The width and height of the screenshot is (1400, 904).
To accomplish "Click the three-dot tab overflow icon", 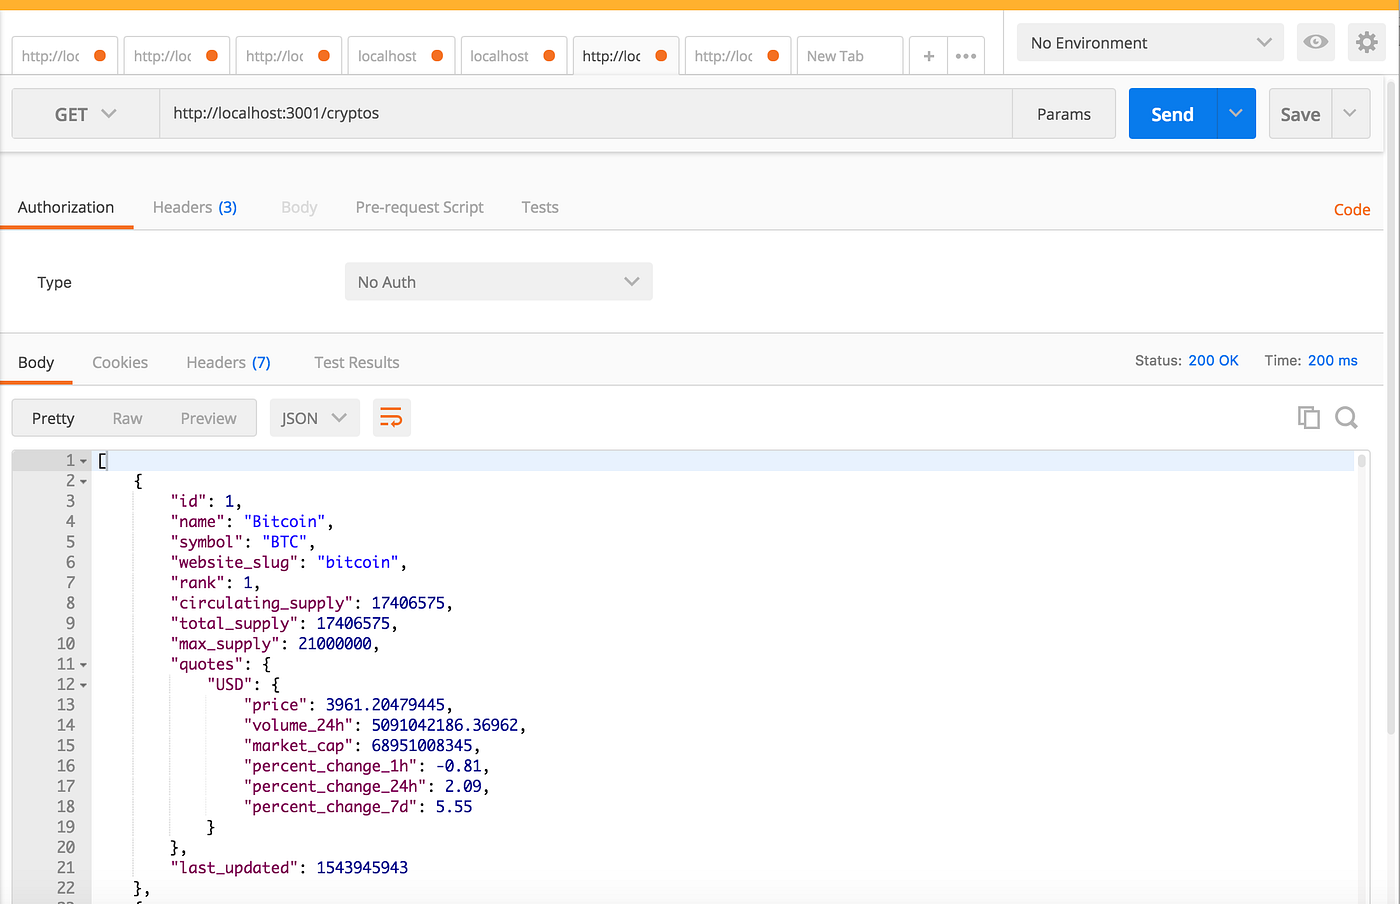I will coord(965,56).
